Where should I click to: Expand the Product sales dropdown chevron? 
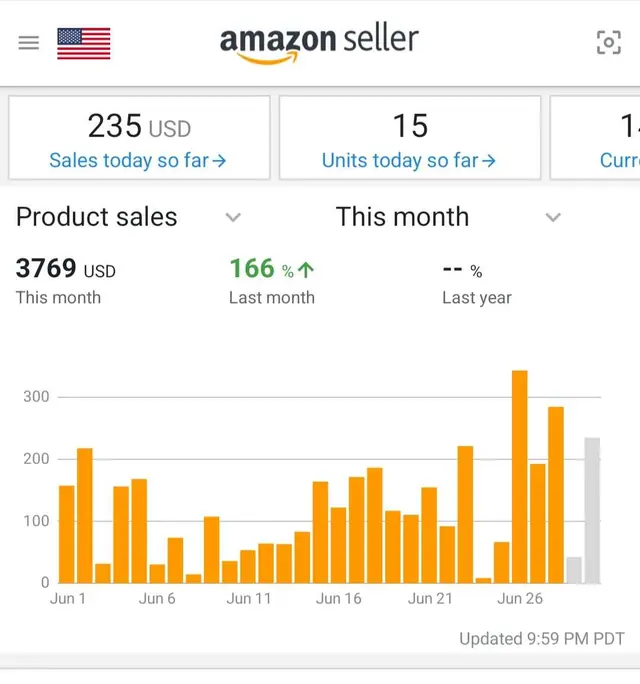coord(233,217)
